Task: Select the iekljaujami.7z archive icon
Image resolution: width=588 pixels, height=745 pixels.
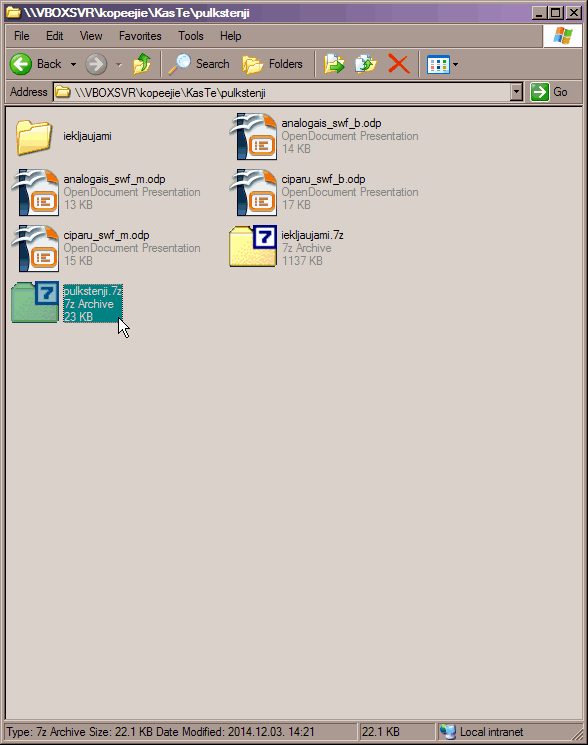Action: point(253,246)
